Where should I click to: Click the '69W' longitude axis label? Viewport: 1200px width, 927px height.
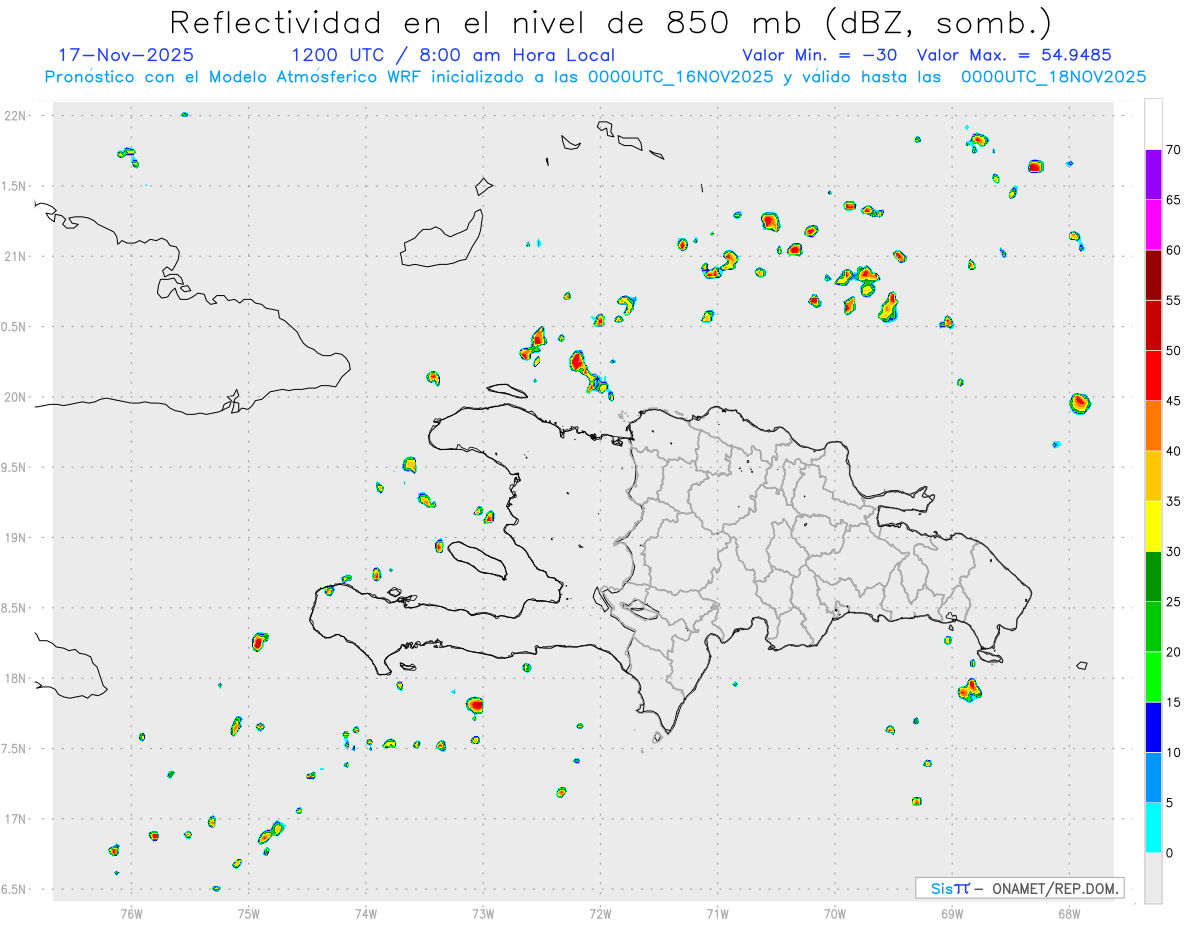coord(952,913)
